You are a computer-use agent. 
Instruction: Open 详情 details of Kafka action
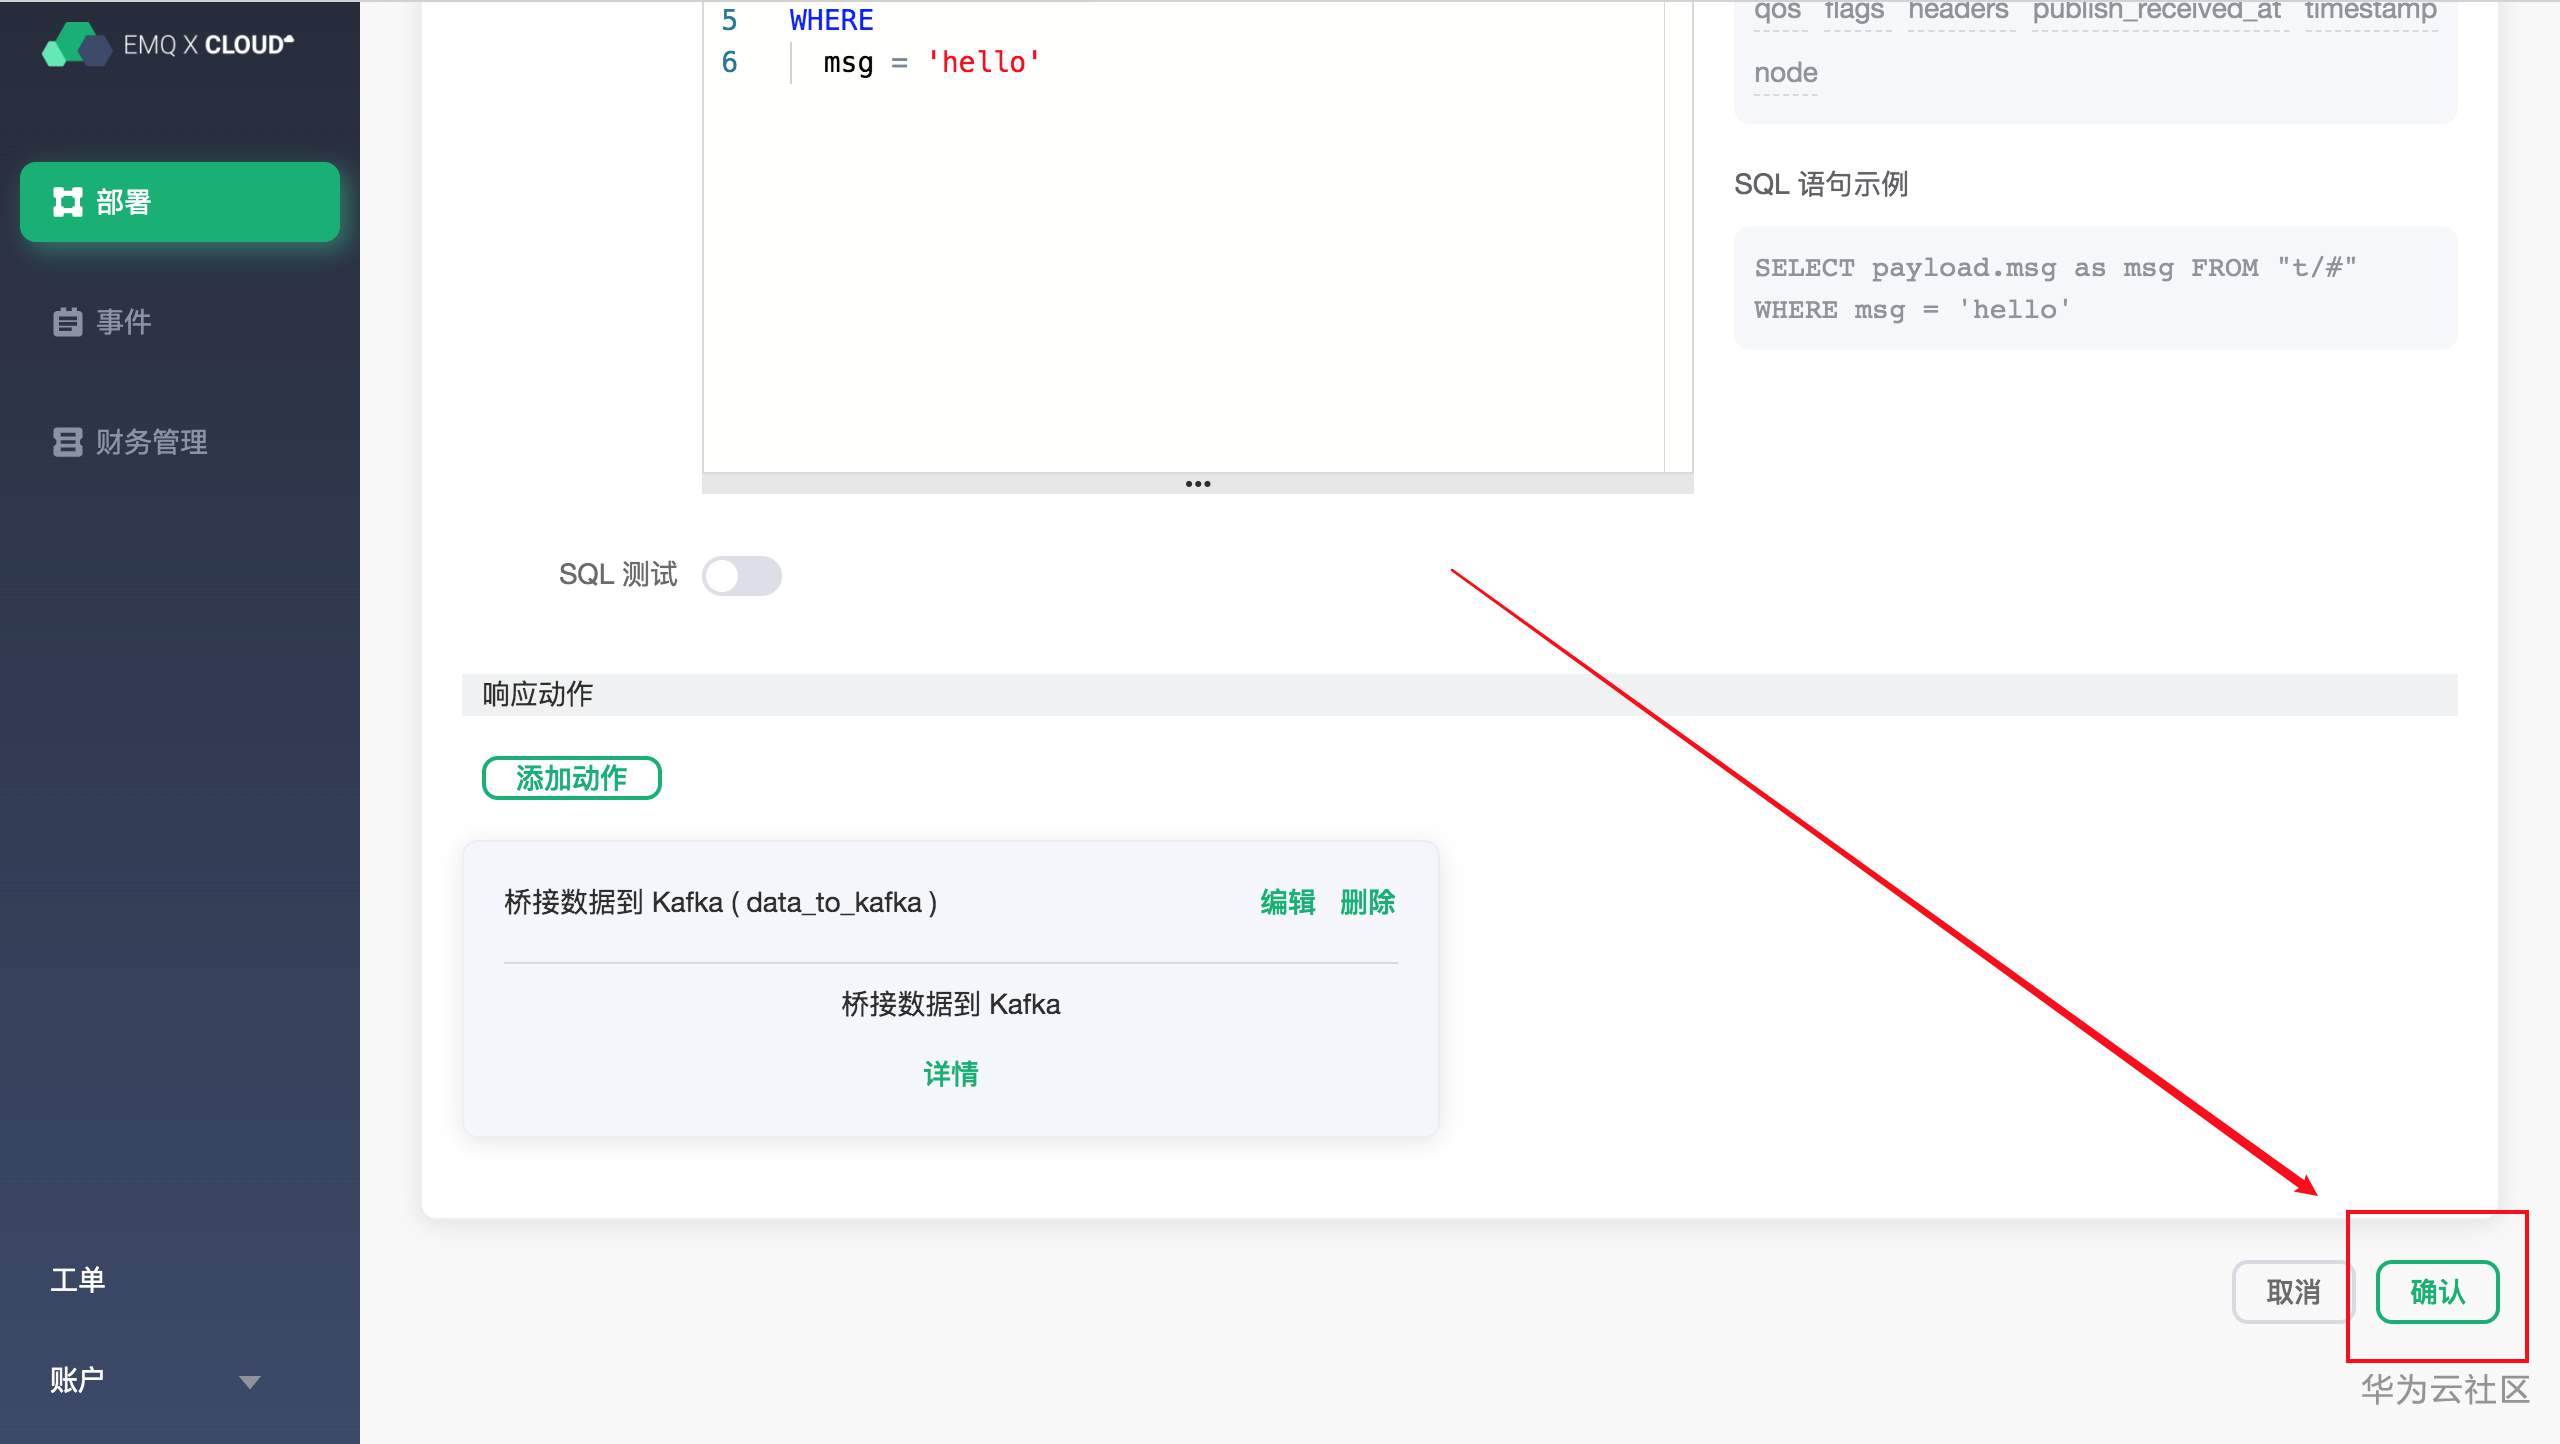pos(950,1074)
